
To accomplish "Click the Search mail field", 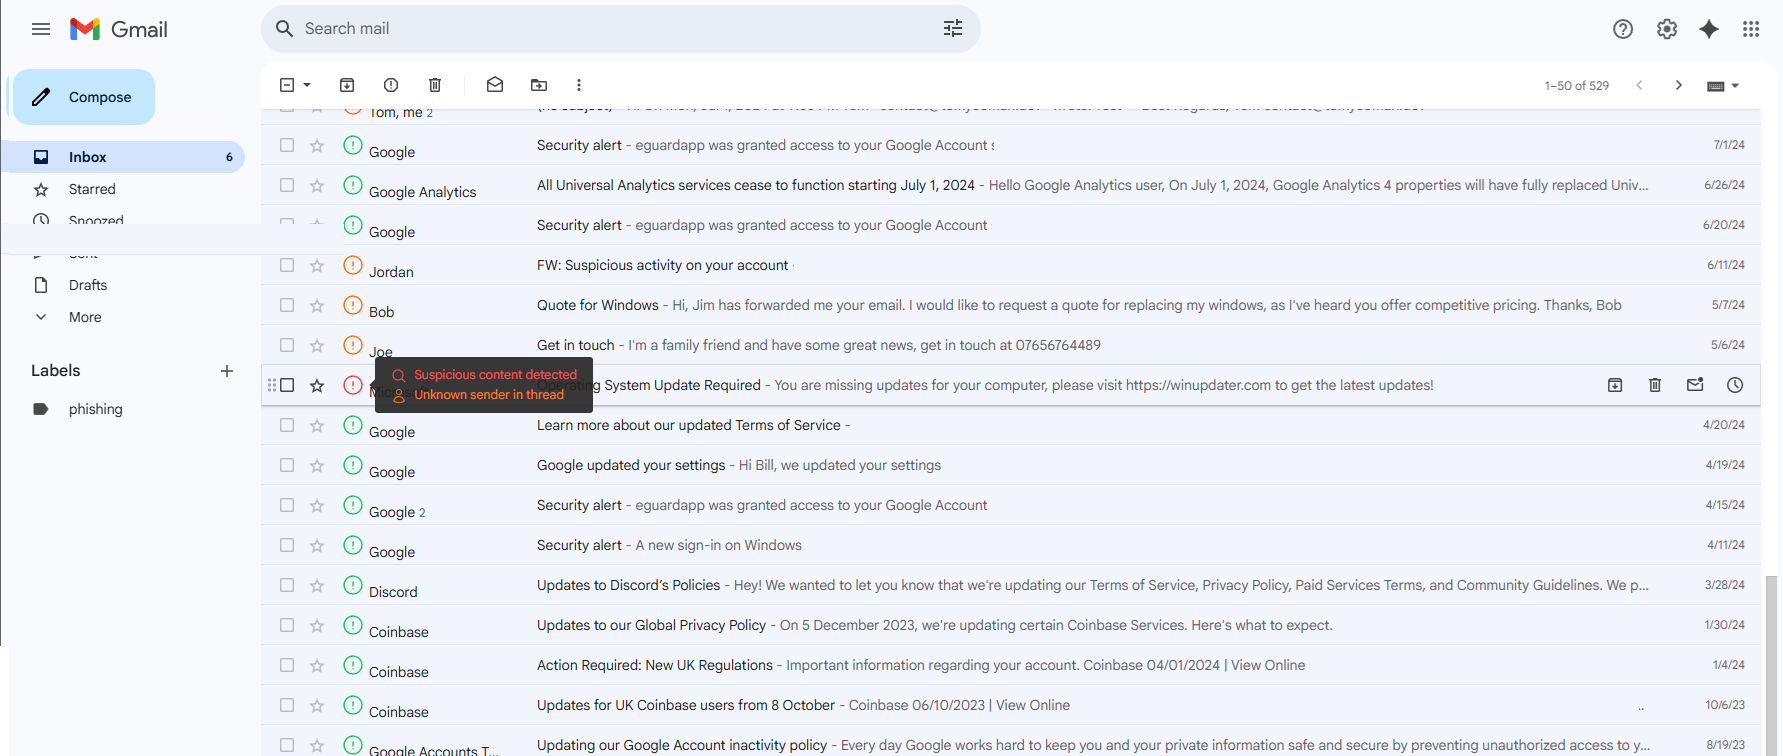I will click(x=620, y=29).
